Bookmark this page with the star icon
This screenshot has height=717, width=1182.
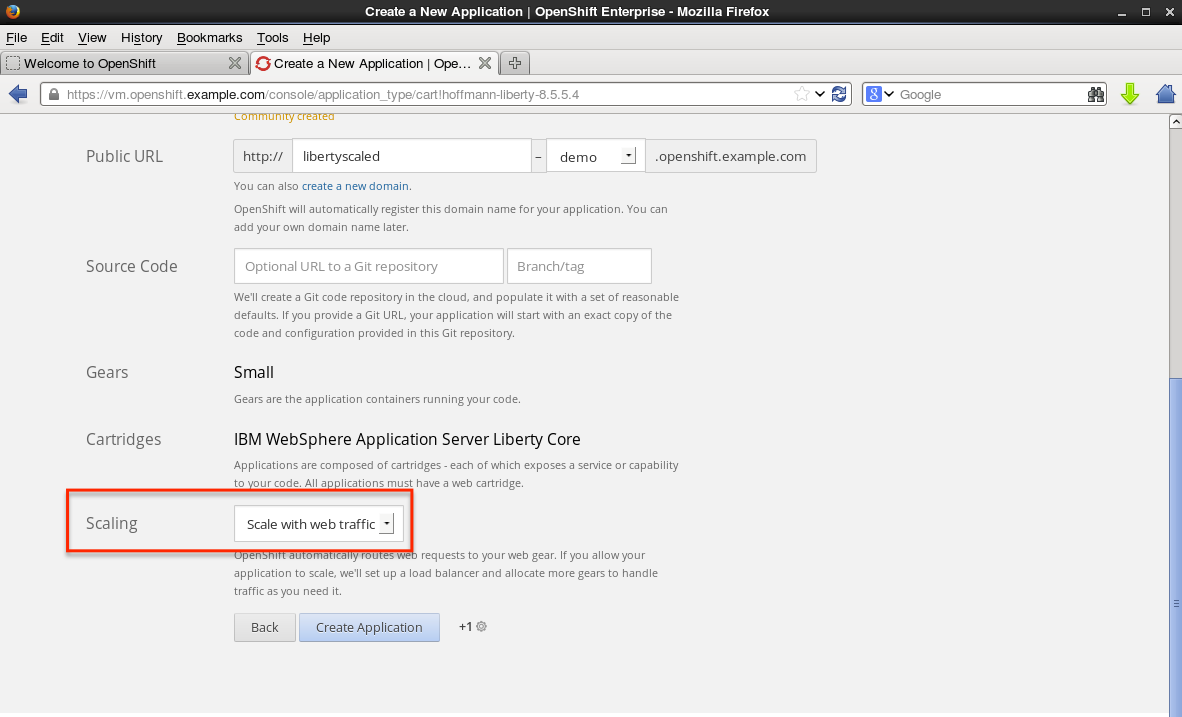pos(801,94)
